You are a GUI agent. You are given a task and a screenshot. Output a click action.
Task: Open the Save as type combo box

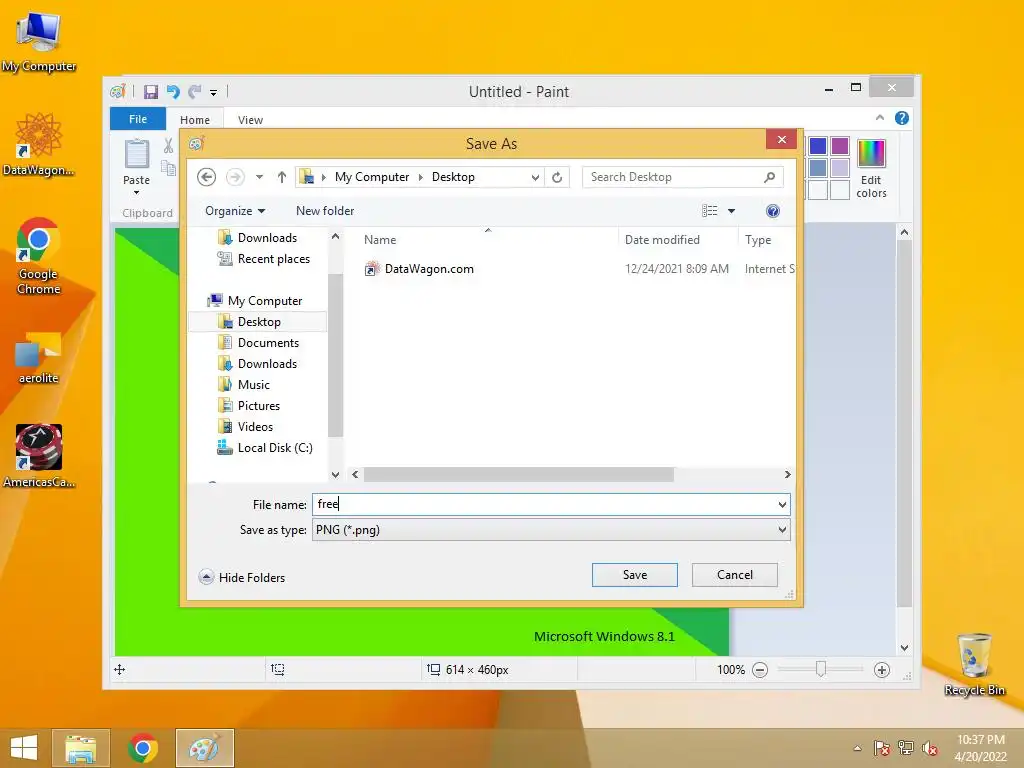[x=551, y=530]
